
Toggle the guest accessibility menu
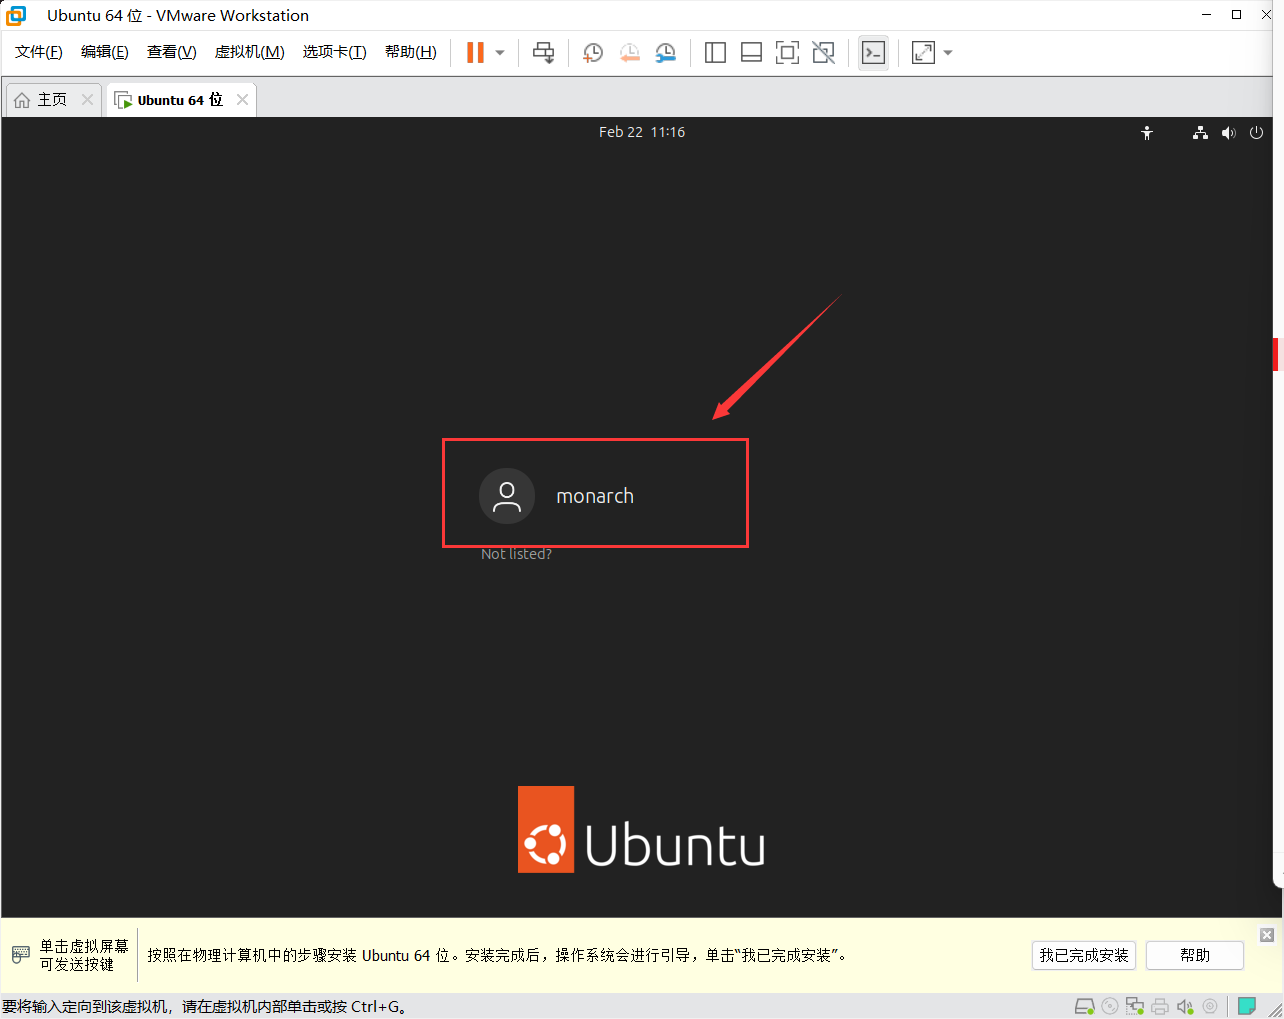click(x=1147, y=132)
